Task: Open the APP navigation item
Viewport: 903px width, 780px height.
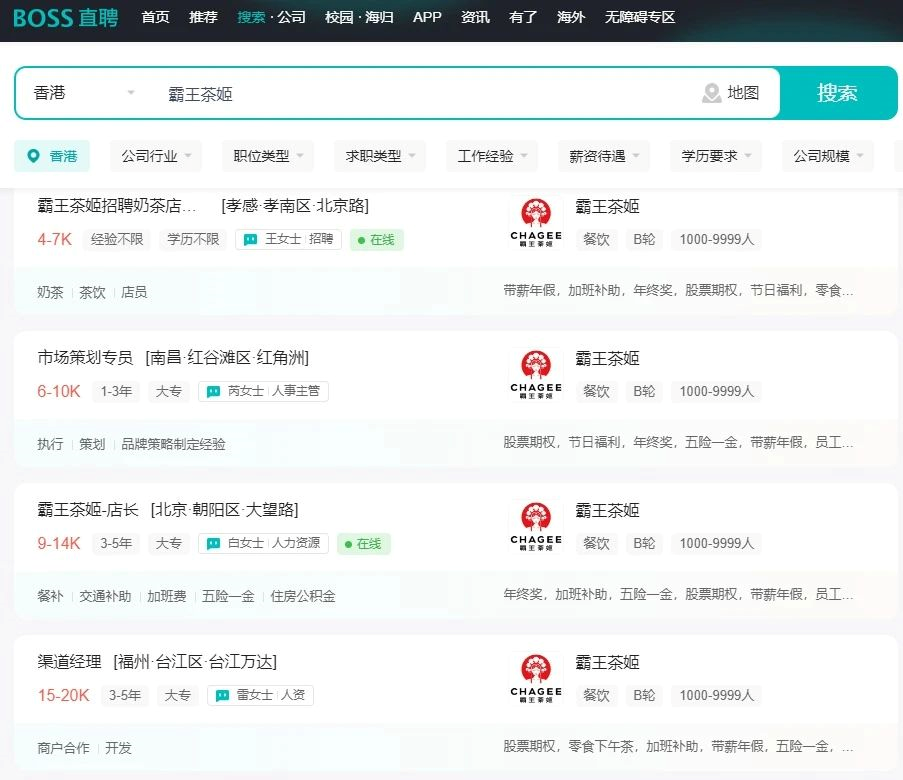Action: 427,17
